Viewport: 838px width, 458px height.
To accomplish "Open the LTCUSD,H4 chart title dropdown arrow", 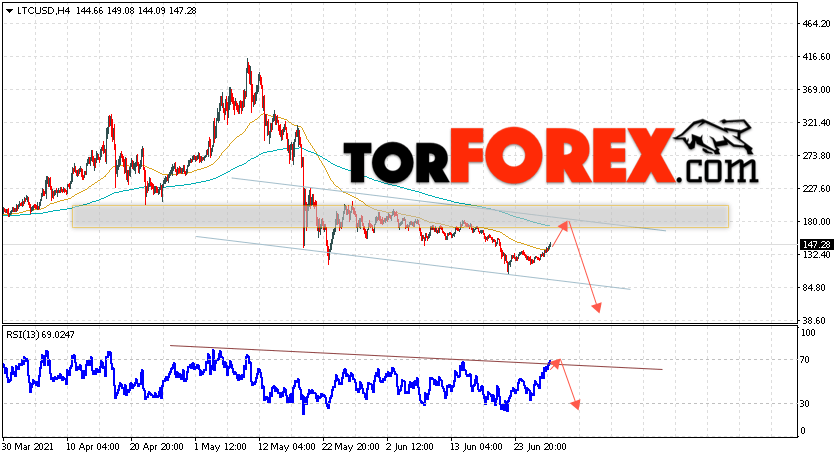I will tap(10, 11).
